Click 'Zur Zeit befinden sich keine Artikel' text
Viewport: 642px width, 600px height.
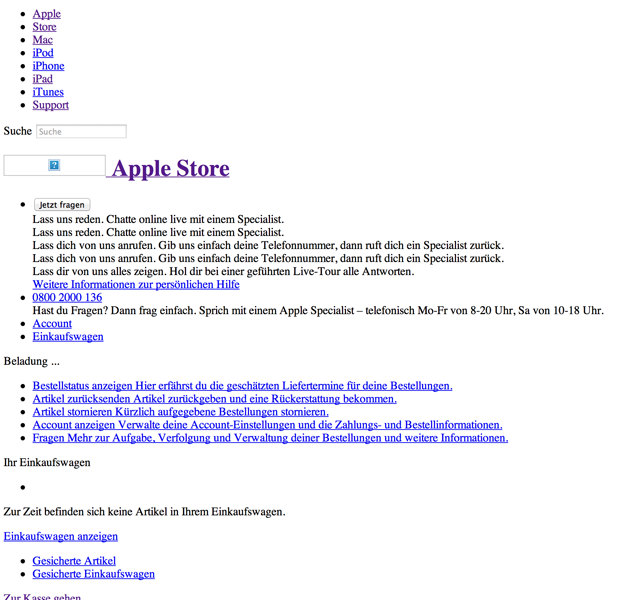(145, 512)
